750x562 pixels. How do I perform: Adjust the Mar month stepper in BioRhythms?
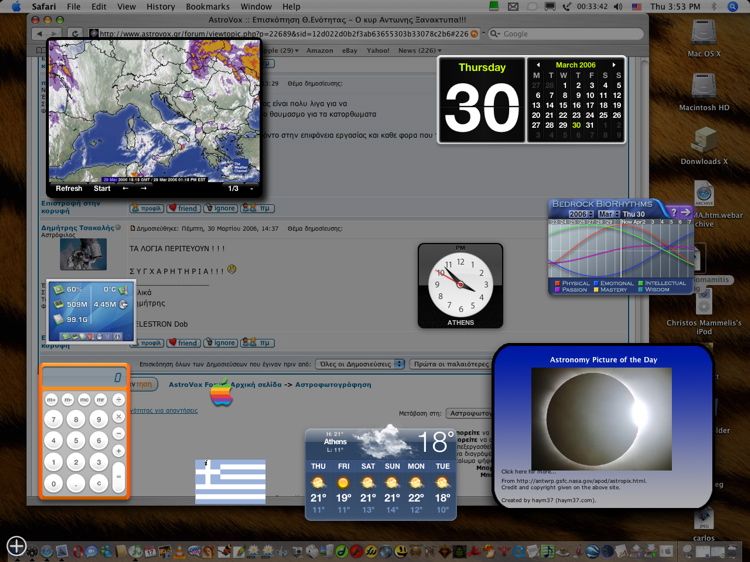click(617, 214)
